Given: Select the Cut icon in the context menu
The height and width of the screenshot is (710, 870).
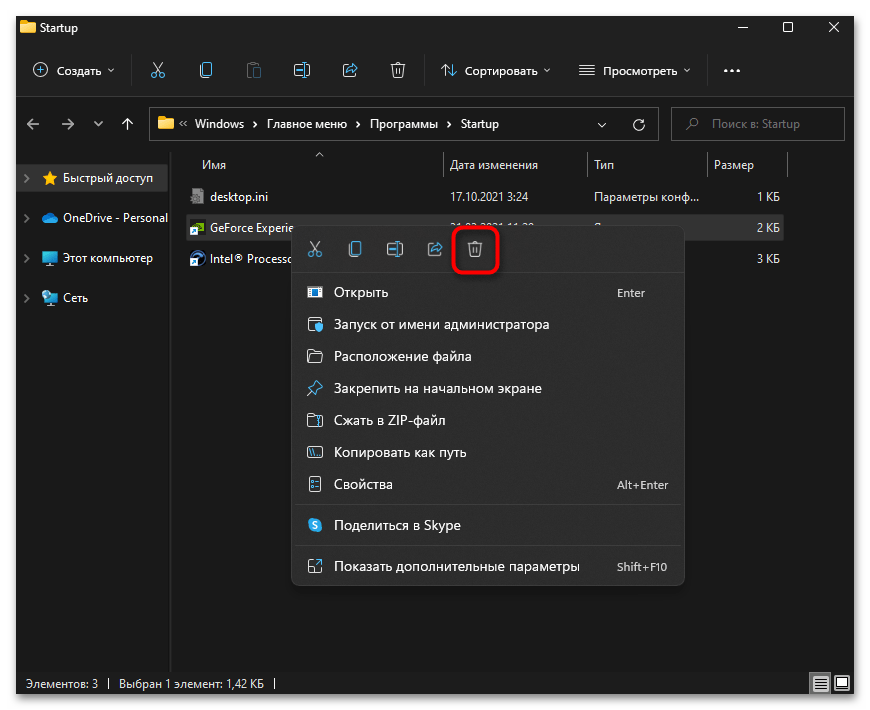Looking at the screenshot, I should pyautogui.click(x=315, y=249).
